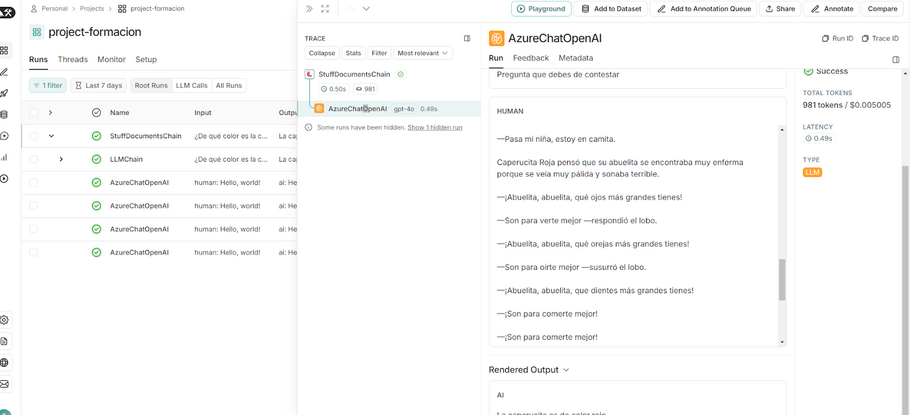Expand trace panel to fullscreen
Image resolution: width=910 pixels, height=415 pixels.
[x=325, y=9]
